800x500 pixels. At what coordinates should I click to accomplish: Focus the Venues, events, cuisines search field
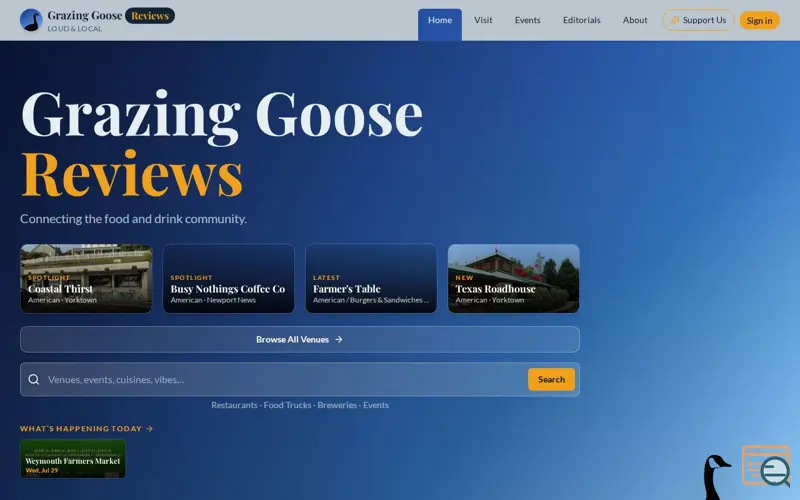(x=283, y=379)
